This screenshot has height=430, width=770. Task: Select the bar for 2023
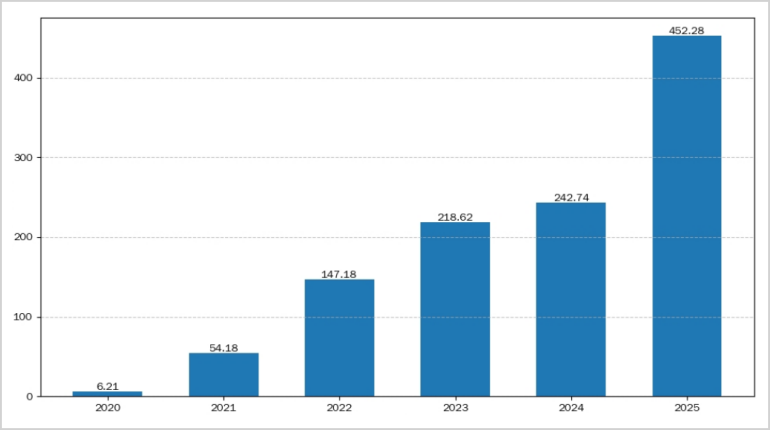click(455, 309)
